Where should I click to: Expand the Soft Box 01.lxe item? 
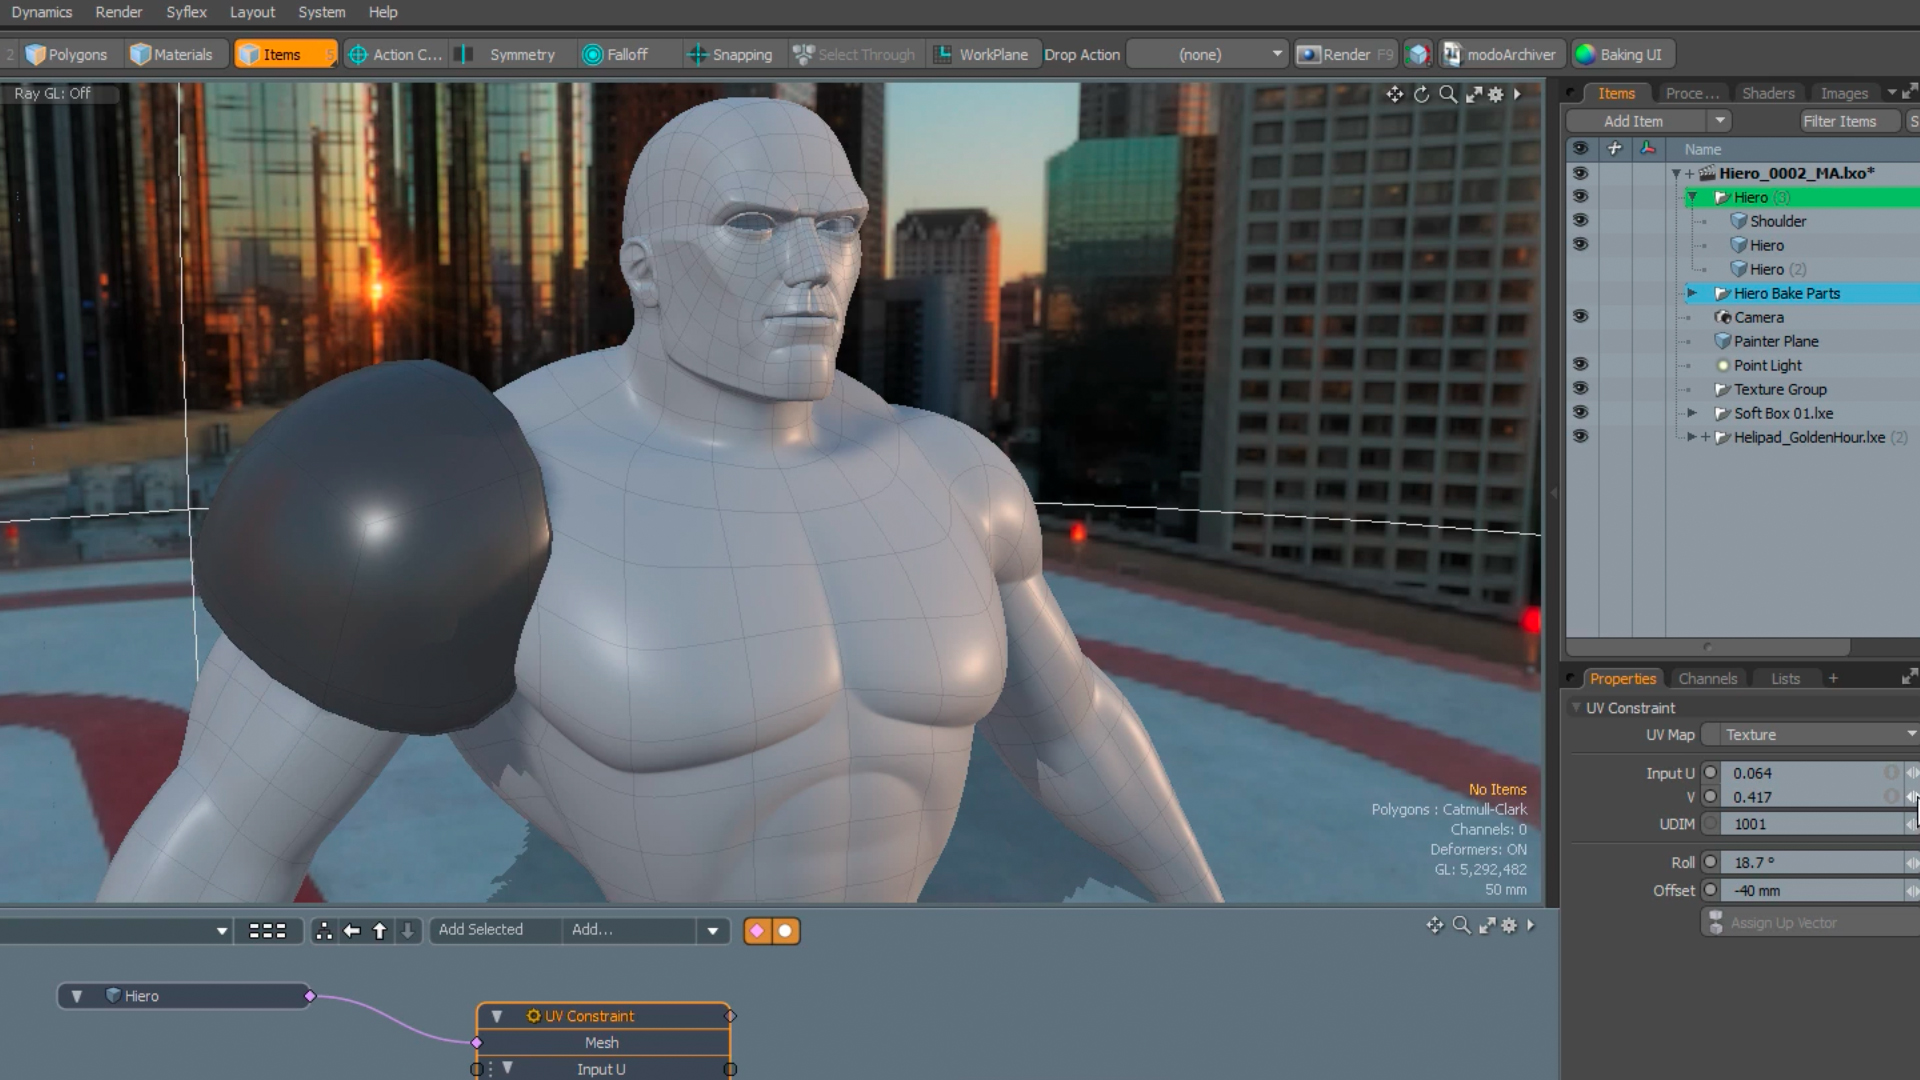tap(1691, 413)
